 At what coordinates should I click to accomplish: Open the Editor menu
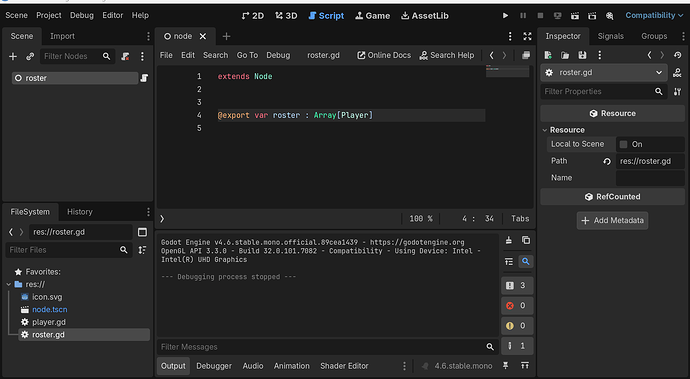113,15
